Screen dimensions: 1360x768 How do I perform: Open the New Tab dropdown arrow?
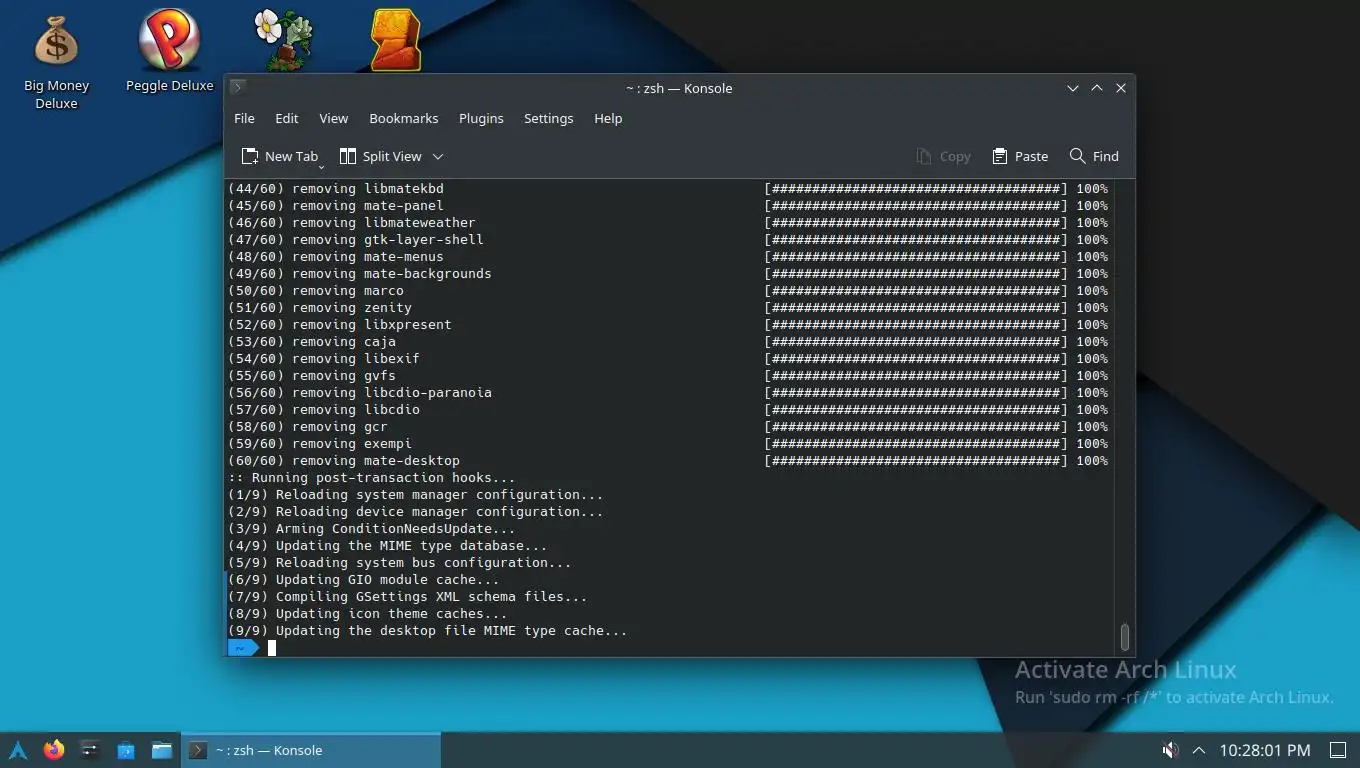tap(321, 166)
